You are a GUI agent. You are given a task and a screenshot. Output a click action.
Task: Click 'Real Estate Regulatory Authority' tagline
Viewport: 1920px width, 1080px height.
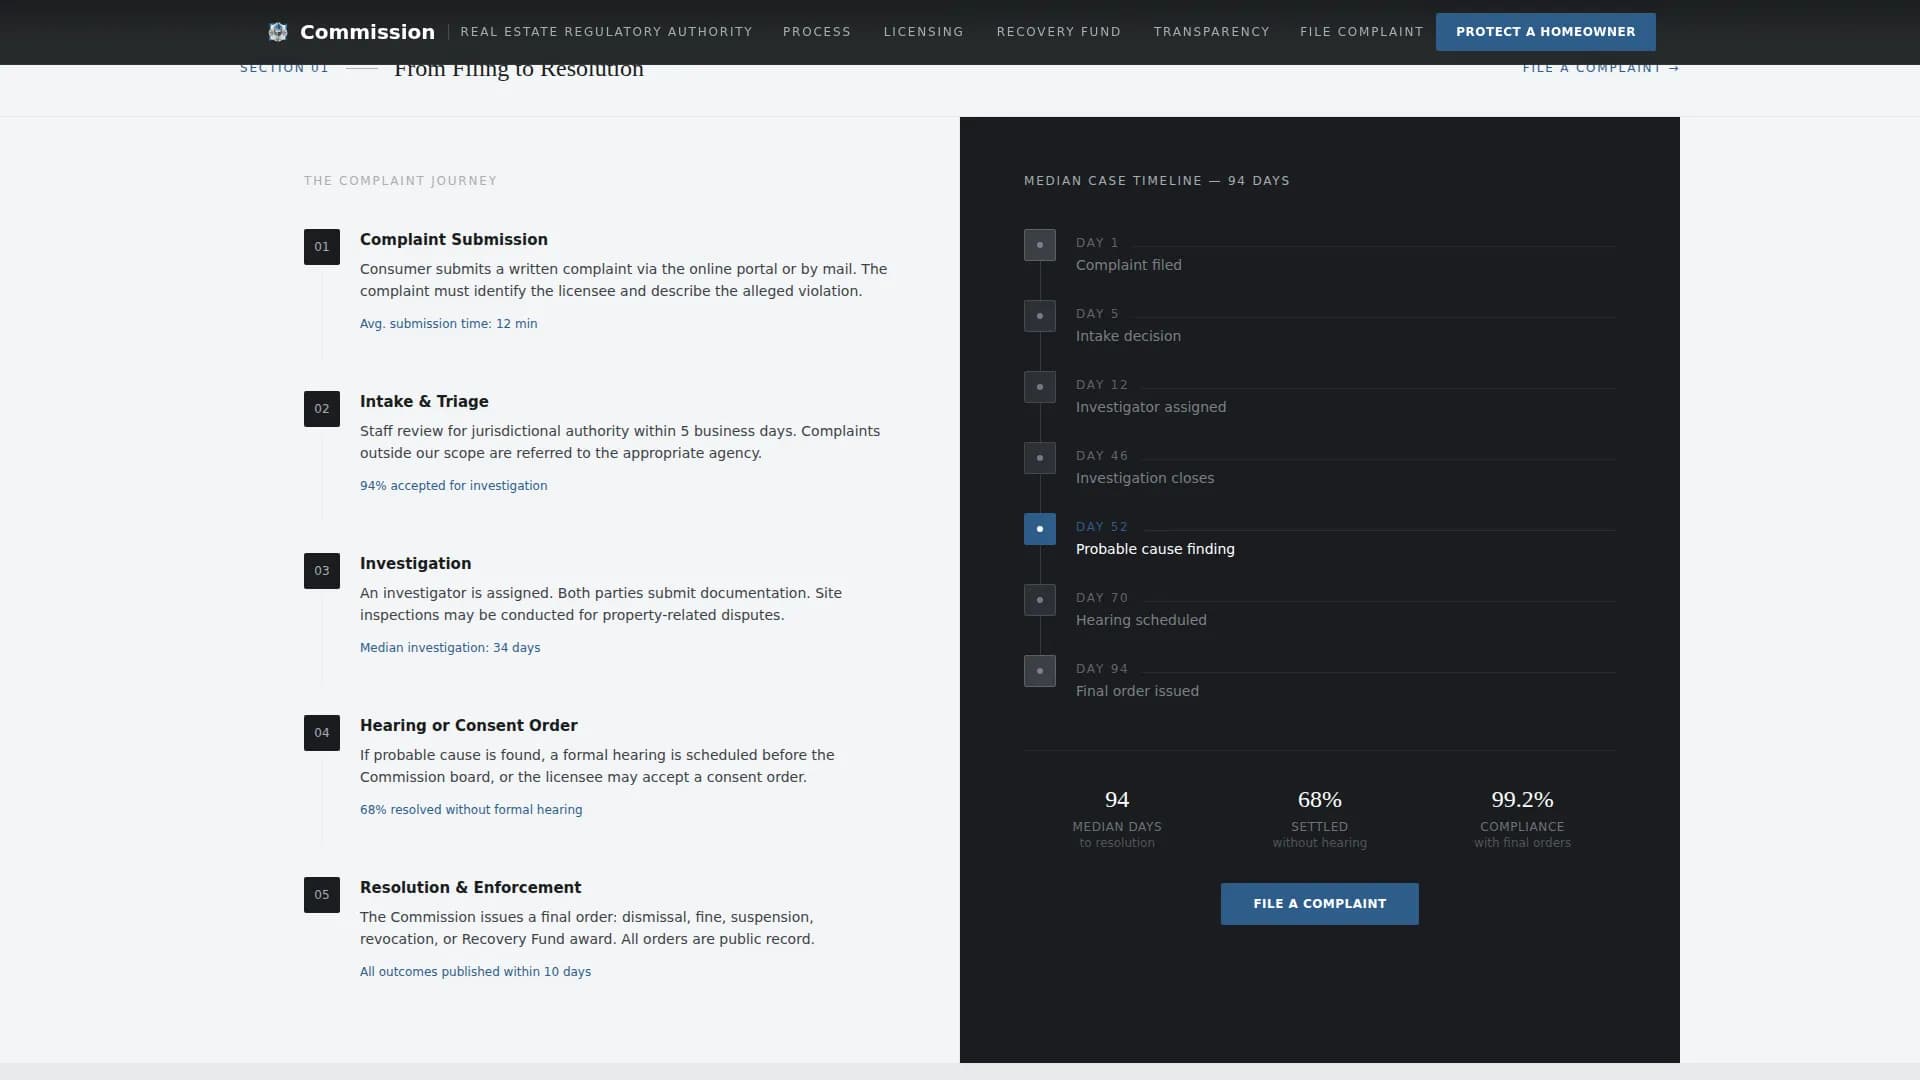pyautogui.click(x=606, y=32)
